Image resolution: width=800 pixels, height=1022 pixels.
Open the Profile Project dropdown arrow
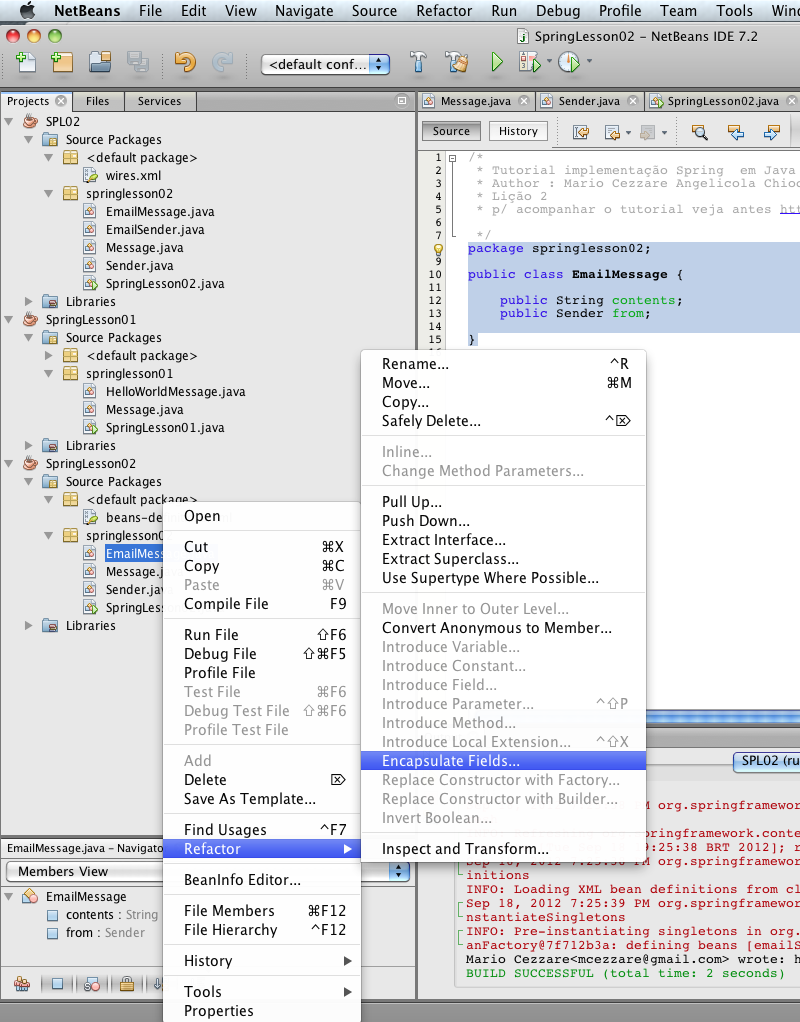[x=589, y=61]
